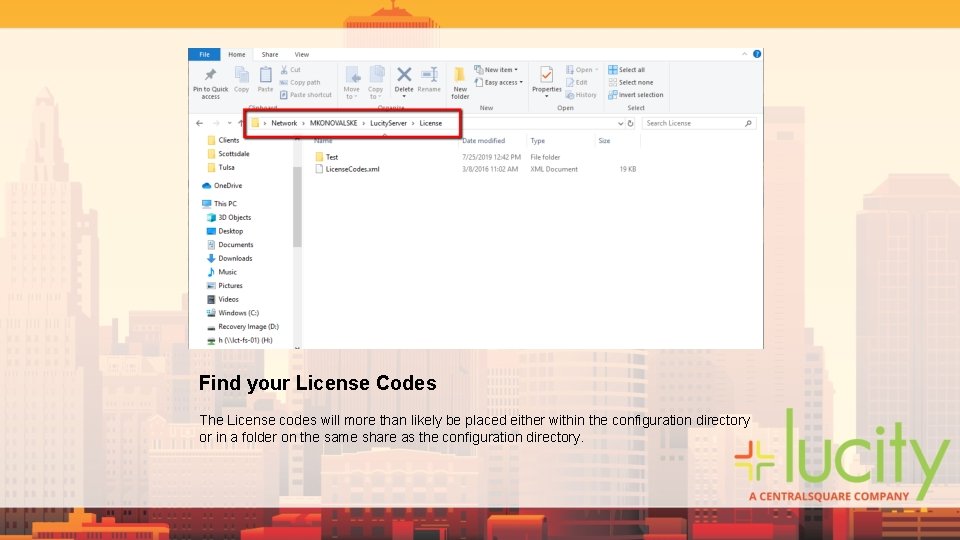
Task: Open Downloads in navigation pane
Action: pos(235,258)
